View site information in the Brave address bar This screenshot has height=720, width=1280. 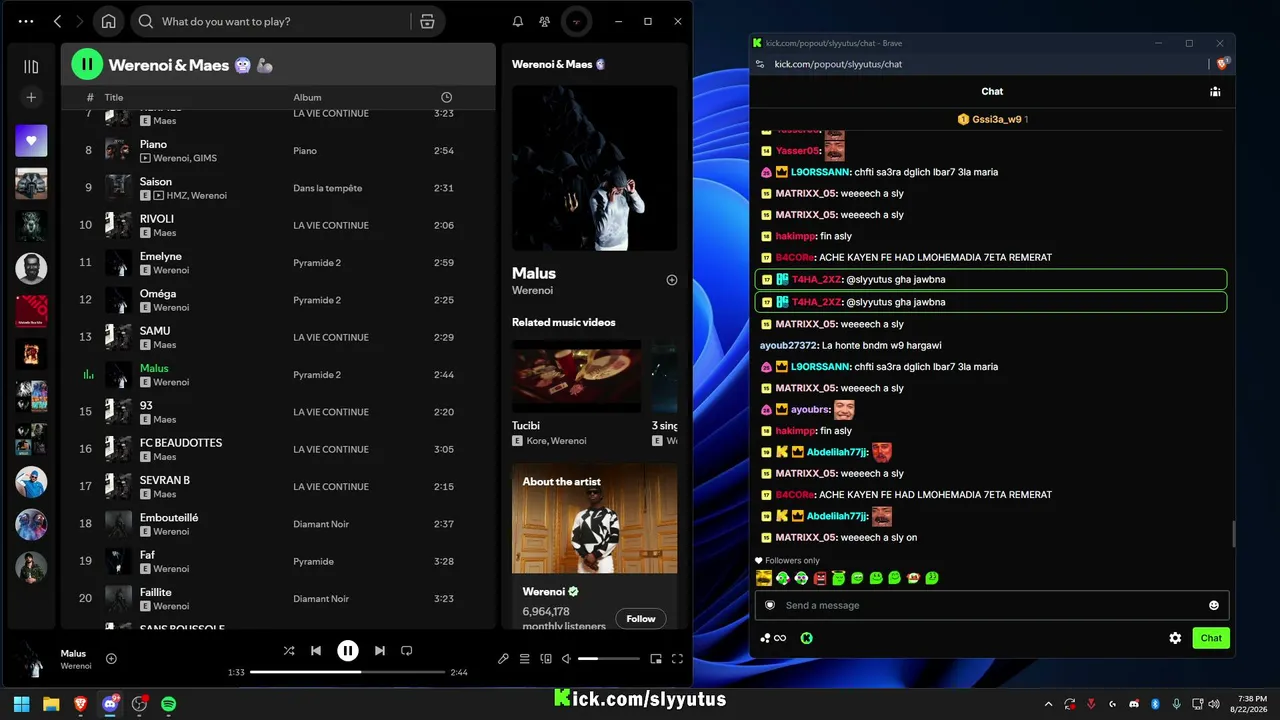tap(760, 64)
